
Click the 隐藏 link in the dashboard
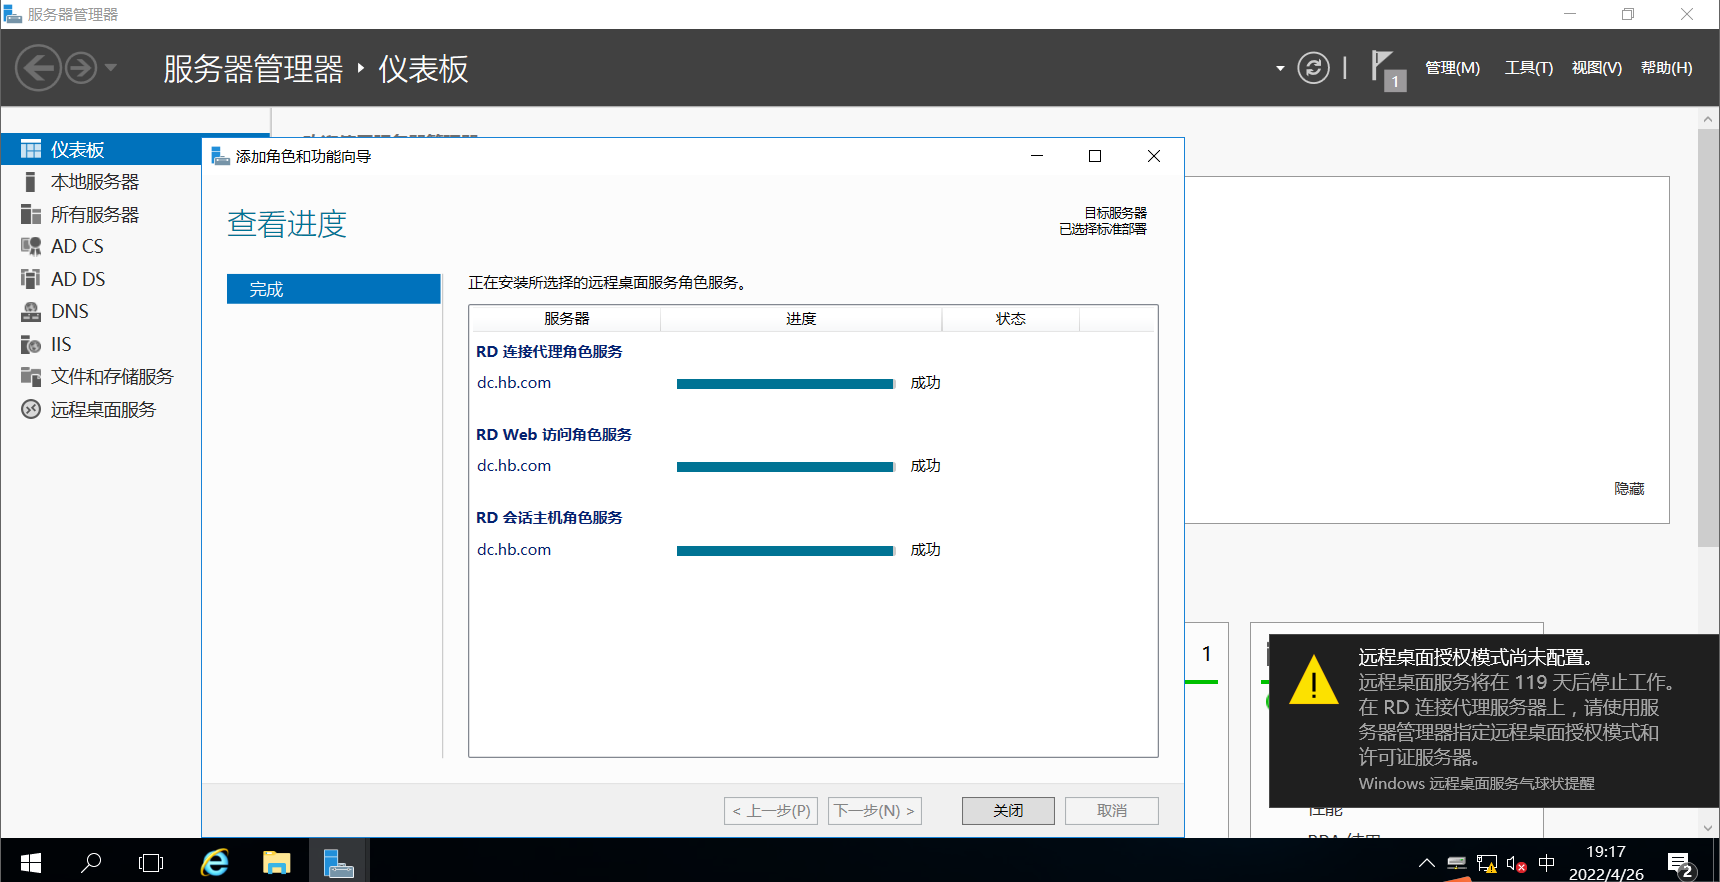[x=1629, y=489]
